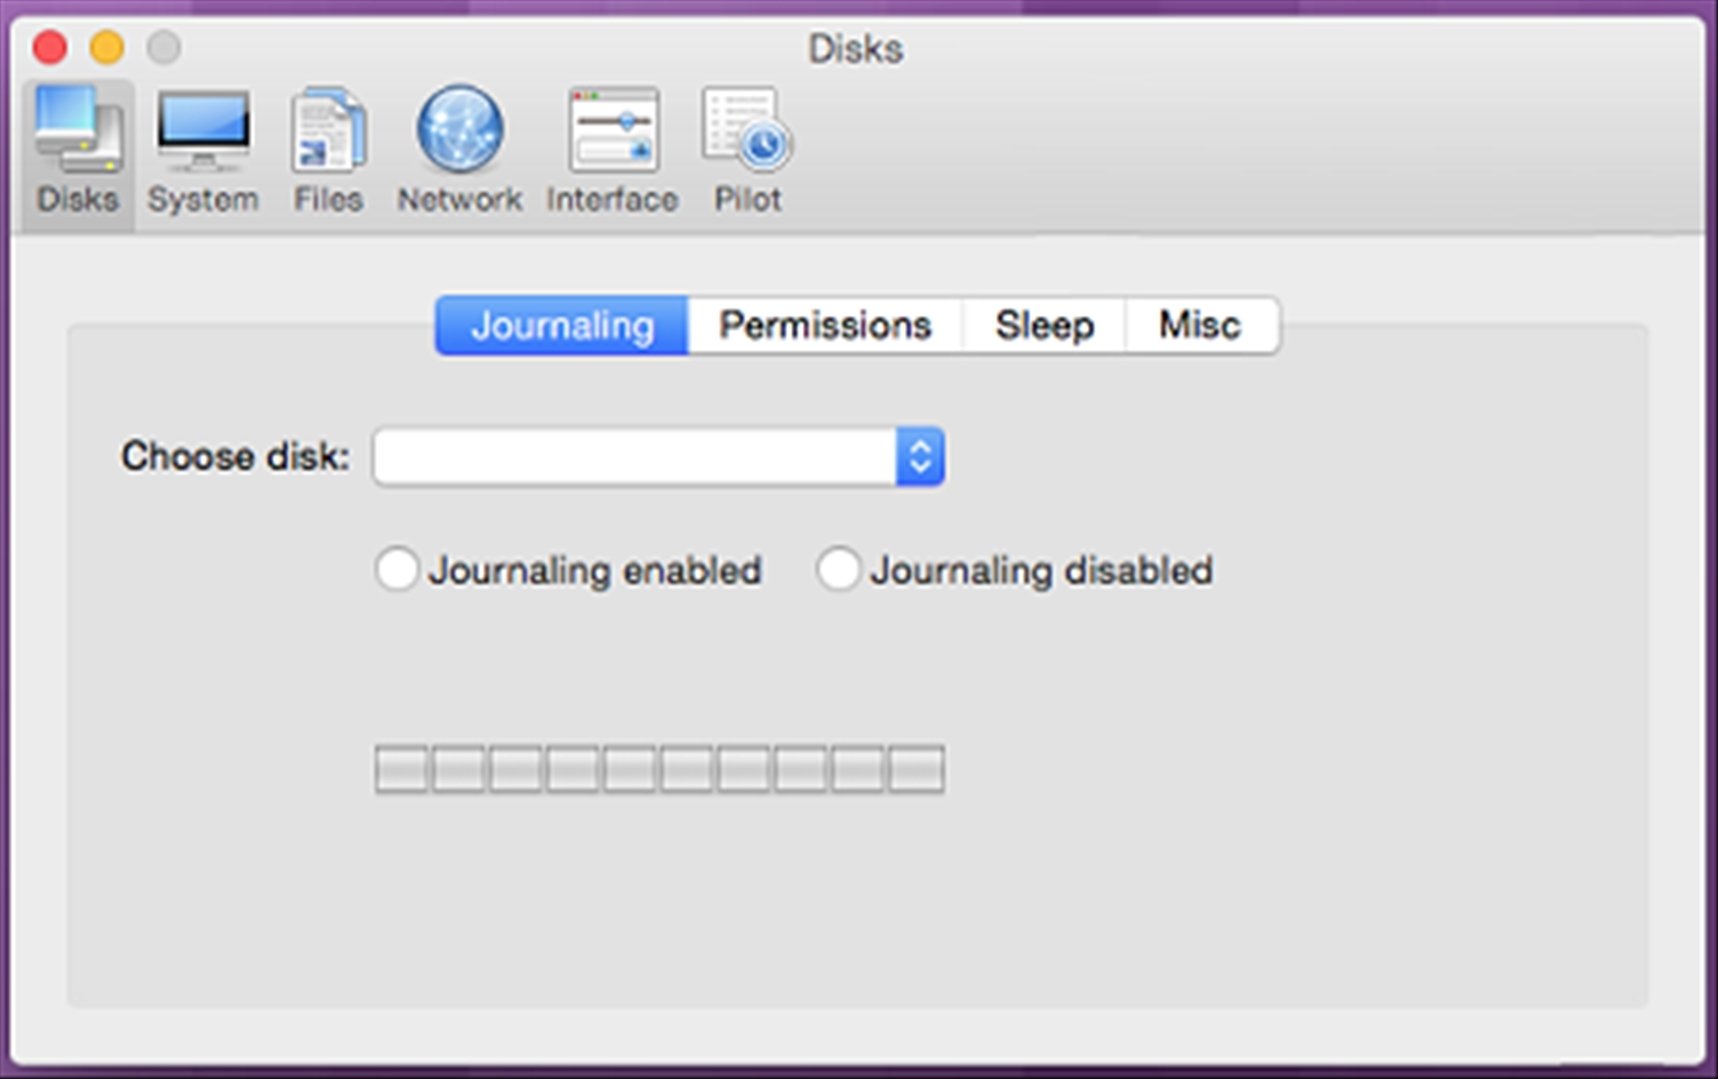Open the Files toolbar icon
The height and width of the screenshot is (1079, 1718).
[328, 130]
